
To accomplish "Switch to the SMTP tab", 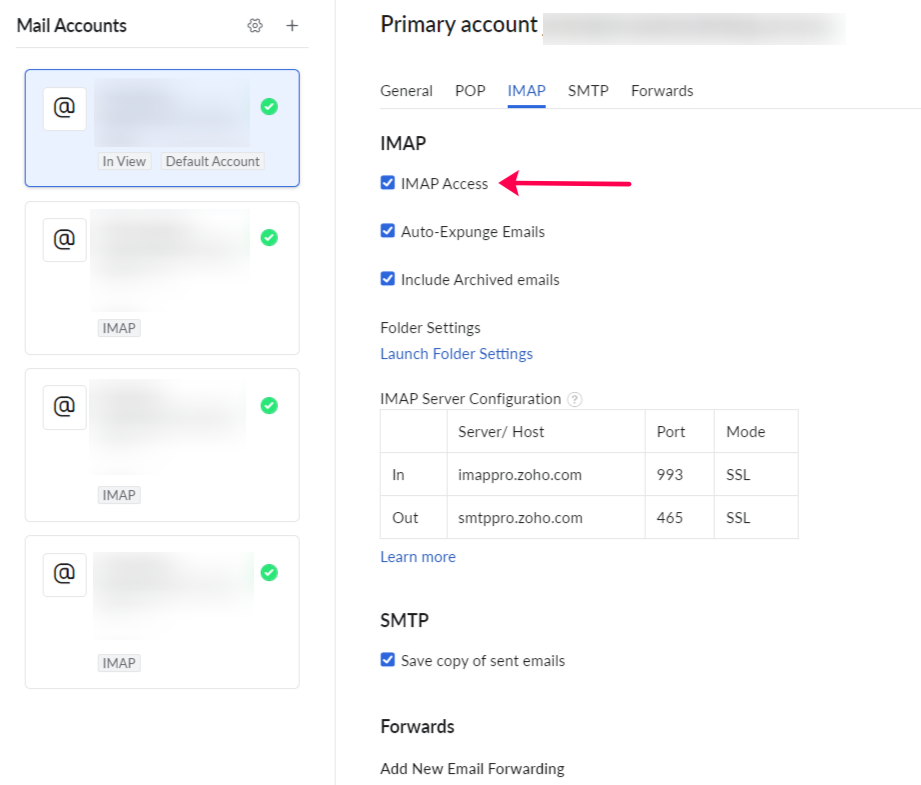I will pyautogui.click(x=588, y=91).
